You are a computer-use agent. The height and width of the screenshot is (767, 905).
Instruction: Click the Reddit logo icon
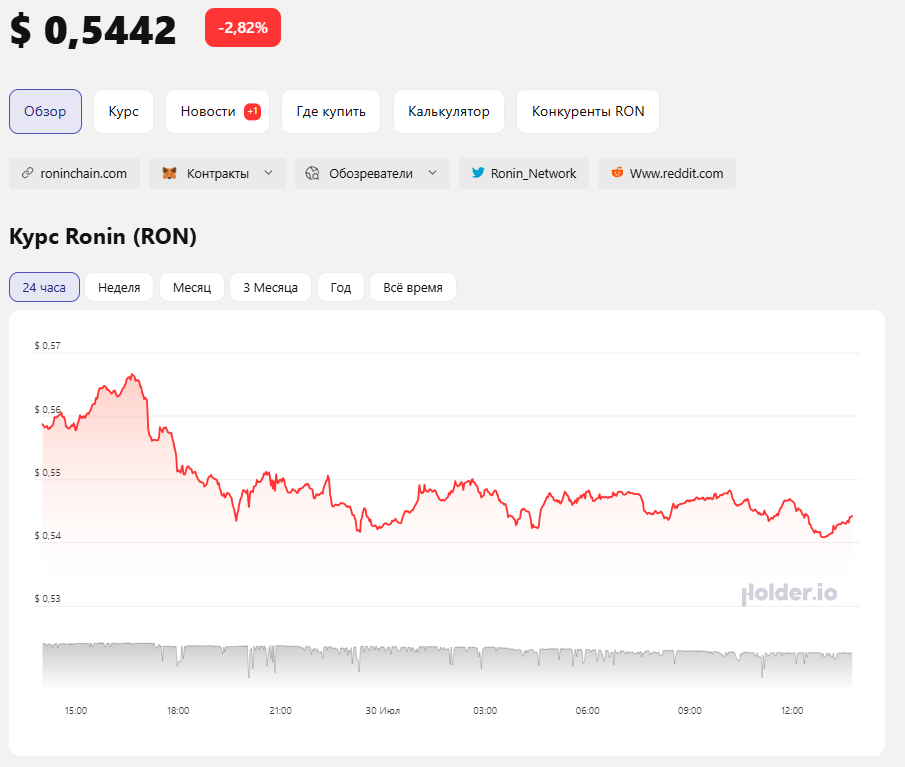[x=617, y=173]
